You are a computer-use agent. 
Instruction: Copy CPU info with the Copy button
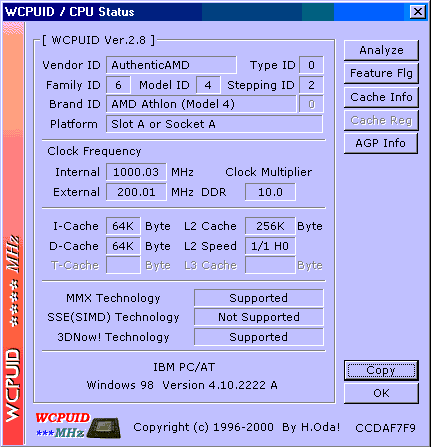pyautogui.click(x=381, y=370)
